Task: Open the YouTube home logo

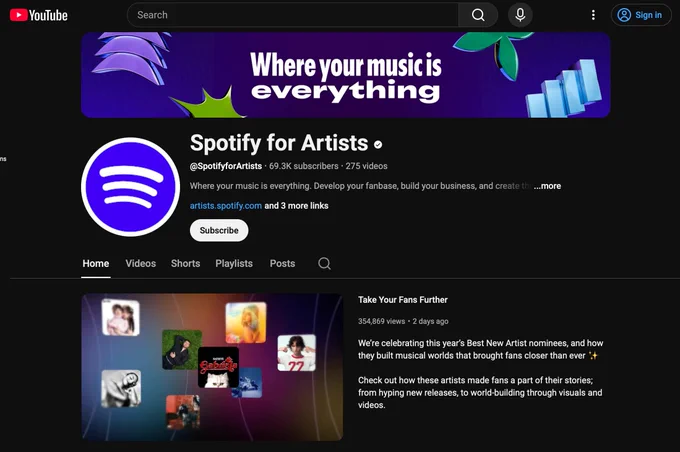Action: 39,15
